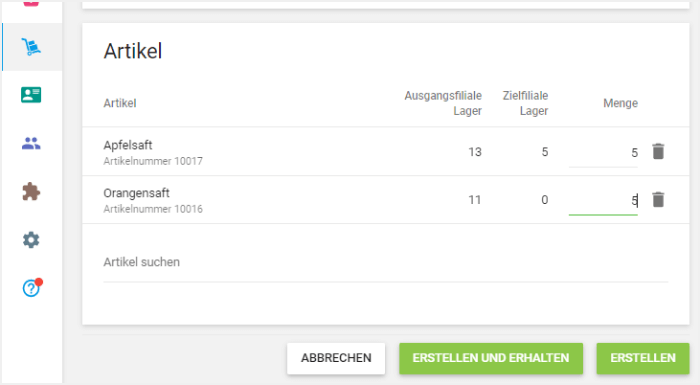
Task: Focus the Orangensaft Menge quantity field
Action: point(603,201)
